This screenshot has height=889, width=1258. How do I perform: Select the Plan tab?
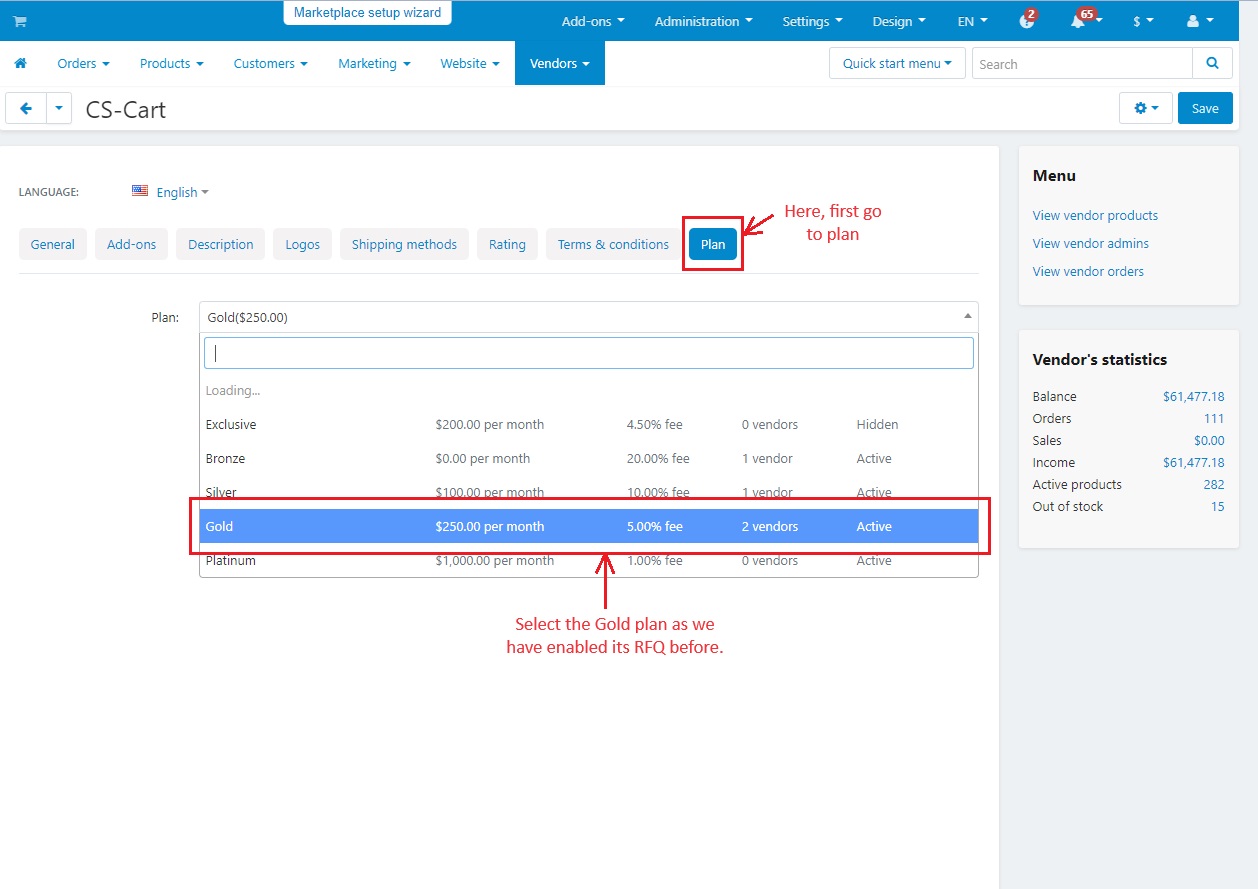pyautogui.click(x=713, y=244)
